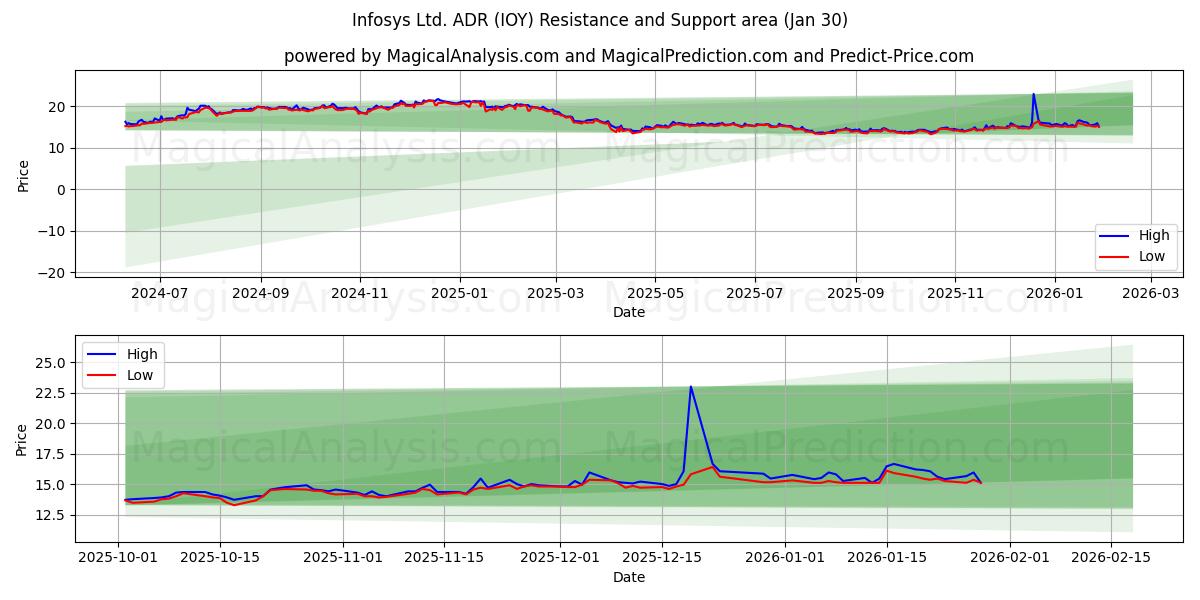Click the 'Price' y-axis title of the bottom chart
Viewport: 1200px width, 600px height.
[23, 440]
